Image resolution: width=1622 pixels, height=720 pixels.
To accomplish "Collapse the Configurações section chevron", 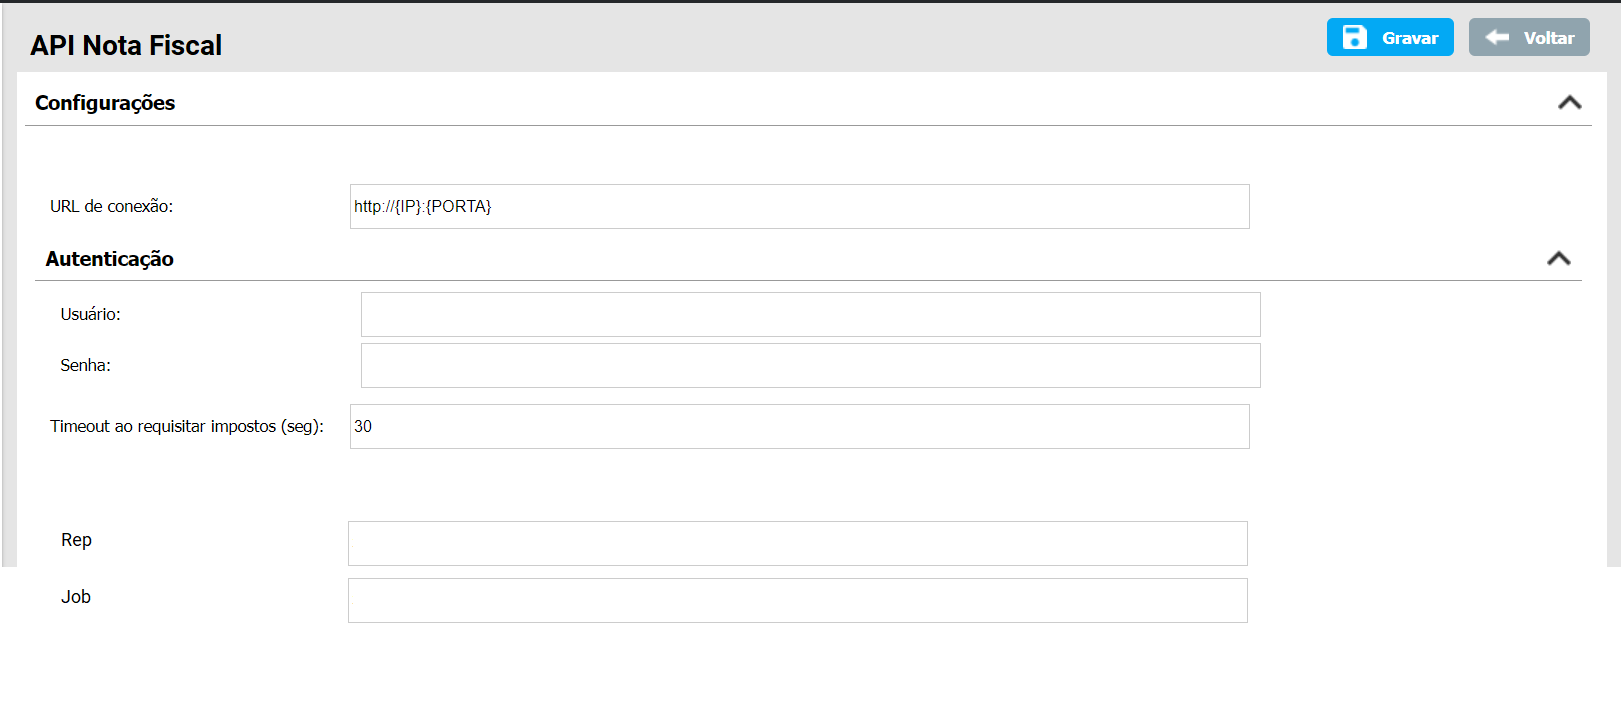I will click(1569, 103).
